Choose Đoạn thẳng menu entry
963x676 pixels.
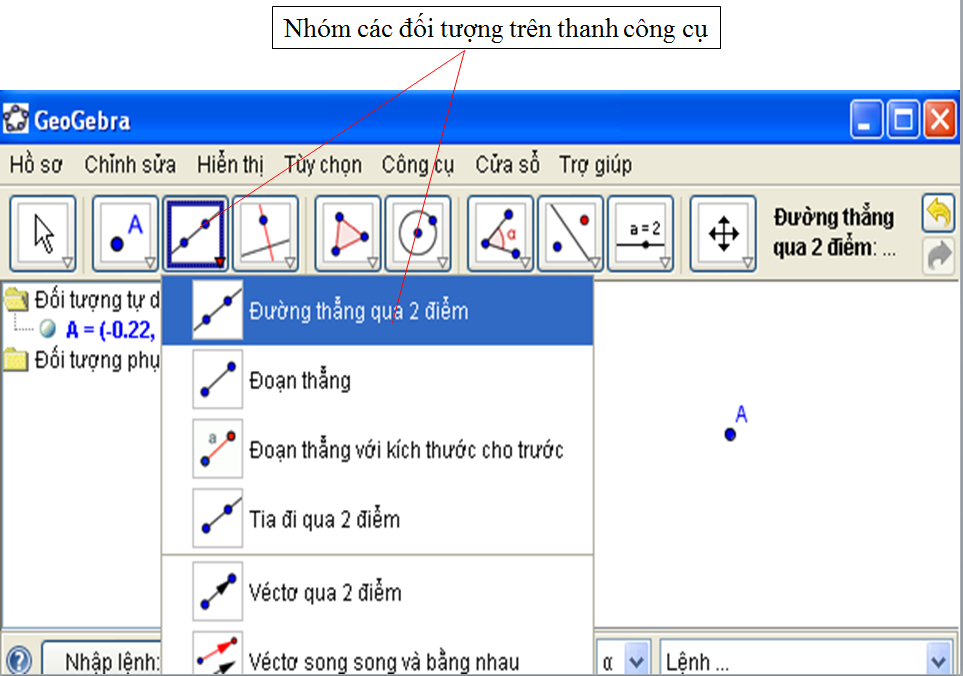coord(378,380)
